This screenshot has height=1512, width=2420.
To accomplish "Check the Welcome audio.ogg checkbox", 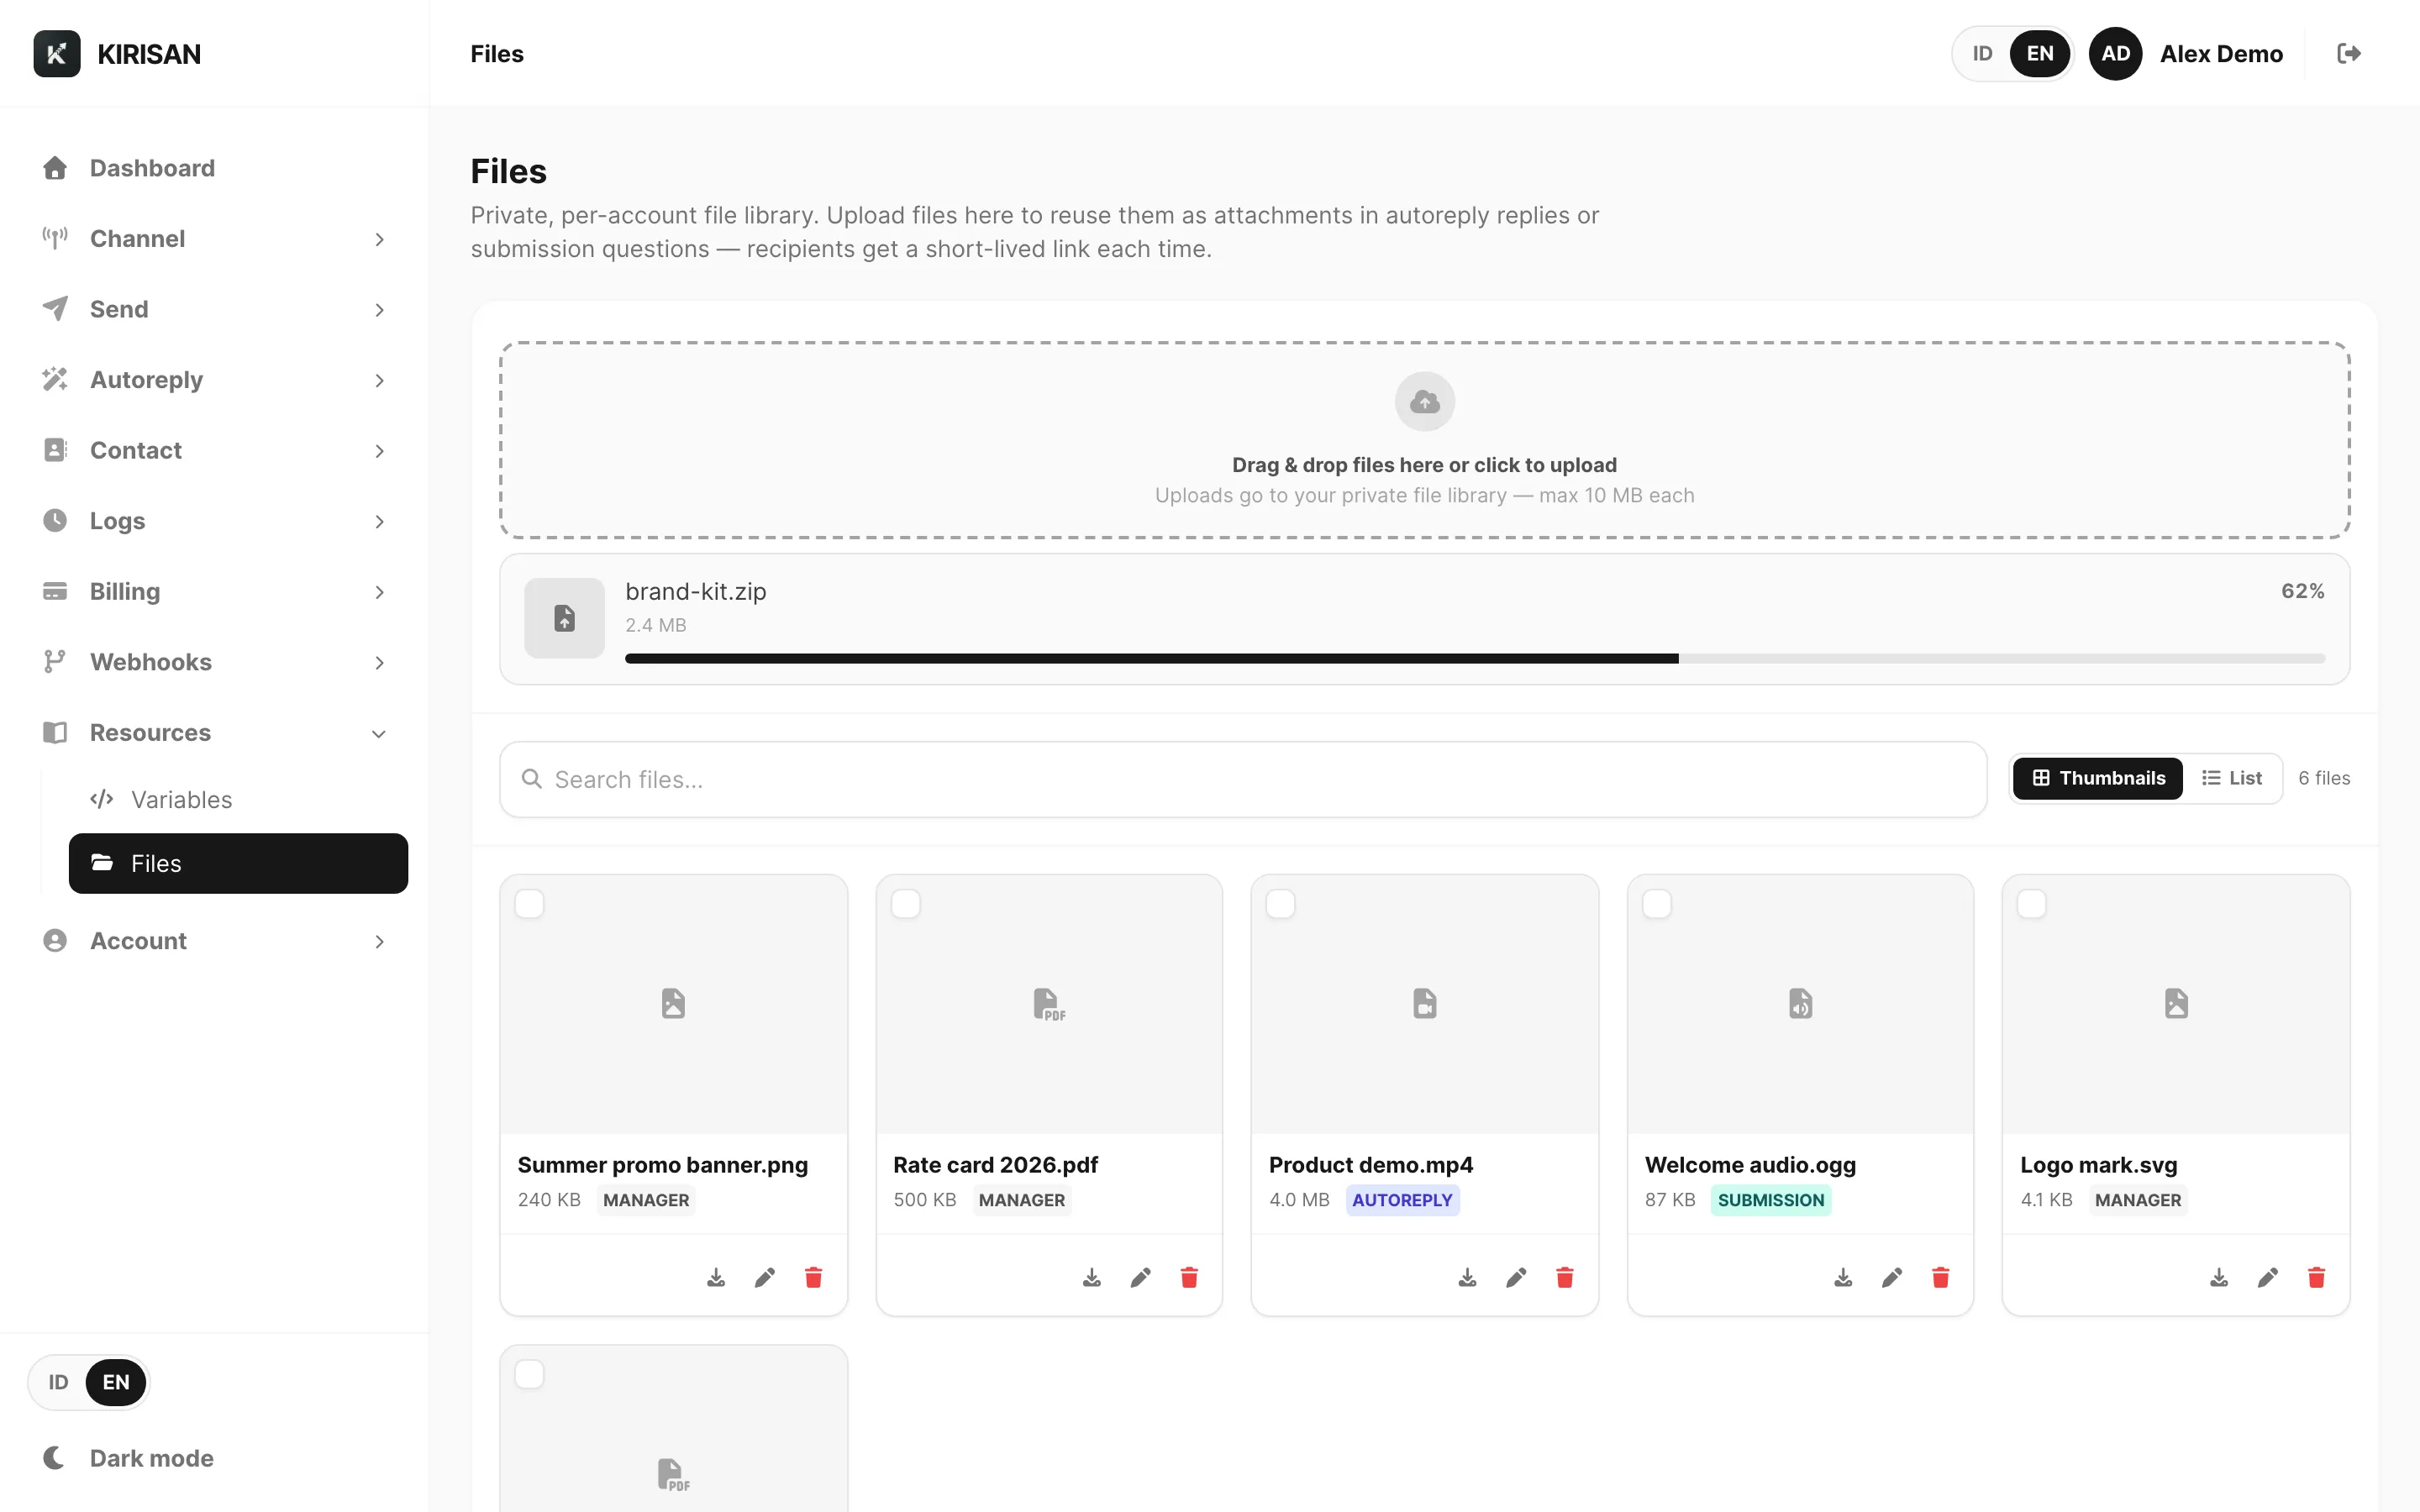I will coord(1657,904).
